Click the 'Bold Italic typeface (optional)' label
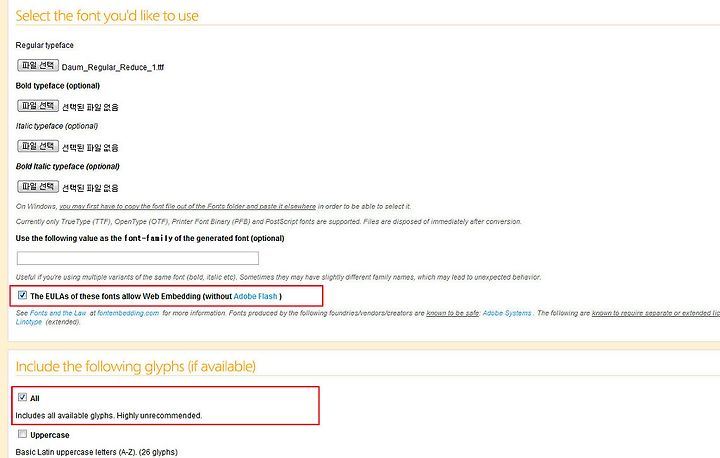This screenshot has height=458, width=720. pyautogui.click(x=68, y=167)
